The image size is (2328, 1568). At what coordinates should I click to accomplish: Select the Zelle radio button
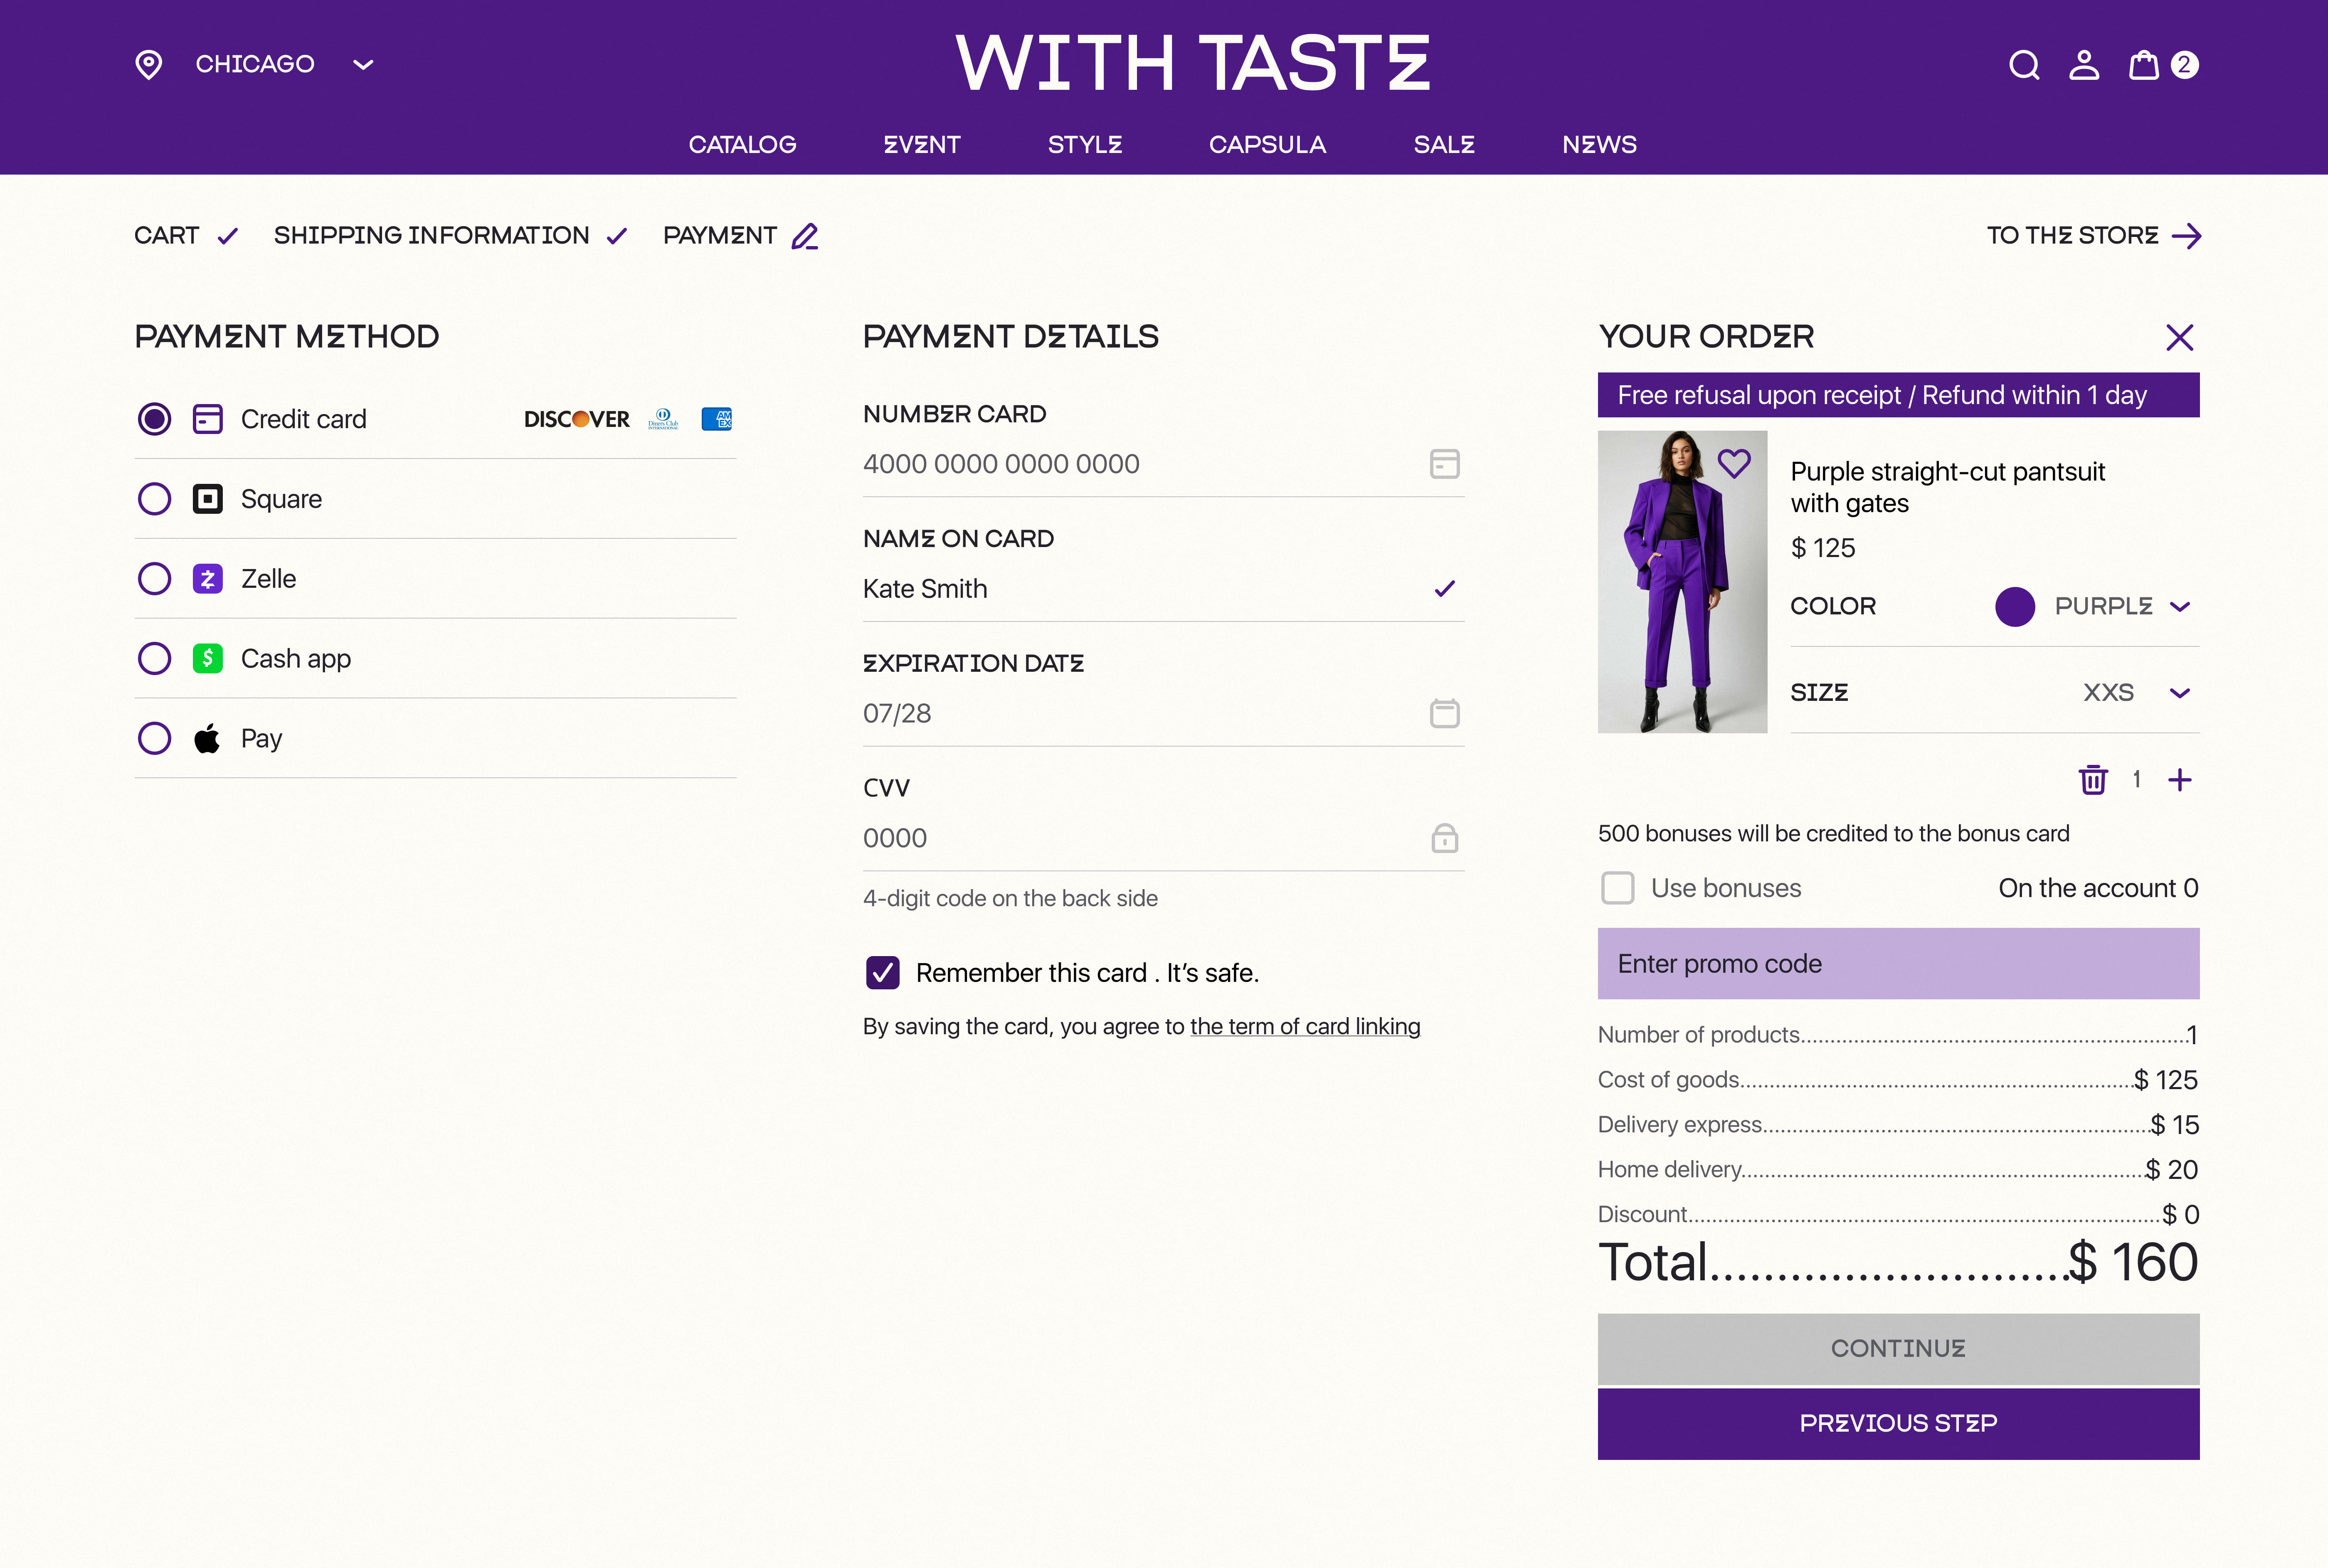pyautogui.click(x=154, y=579)
